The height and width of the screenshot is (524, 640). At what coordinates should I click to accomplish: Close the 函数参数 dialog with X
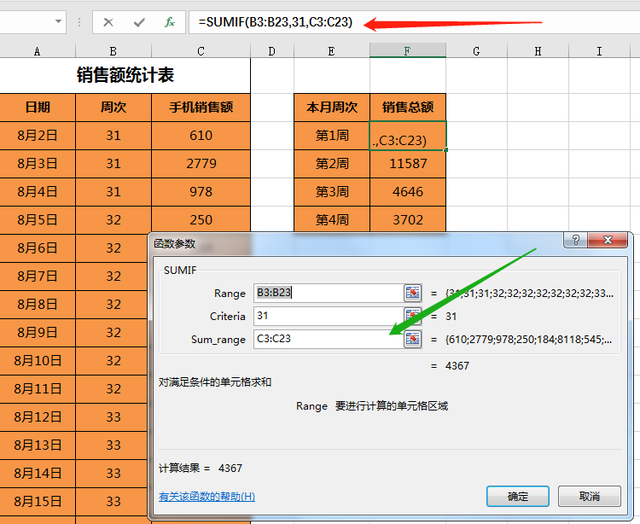click(x=608, y=241)
